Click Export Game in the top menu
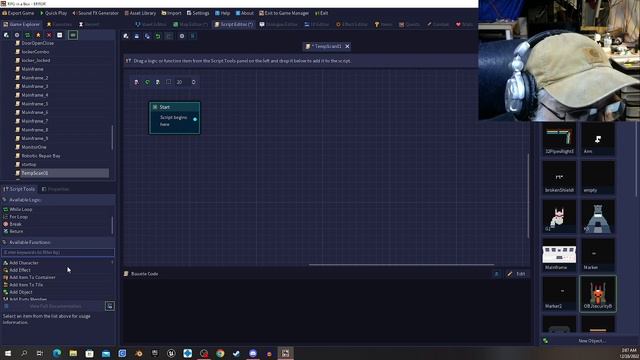Image resolution: width=640 pixels, height=360 pixels. tap(18, 13)
